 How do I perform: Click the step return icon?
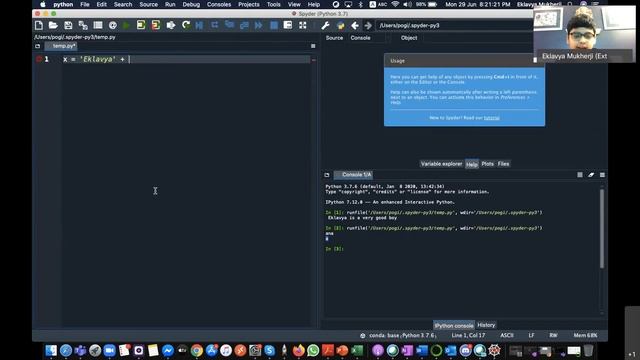point(244,25)
